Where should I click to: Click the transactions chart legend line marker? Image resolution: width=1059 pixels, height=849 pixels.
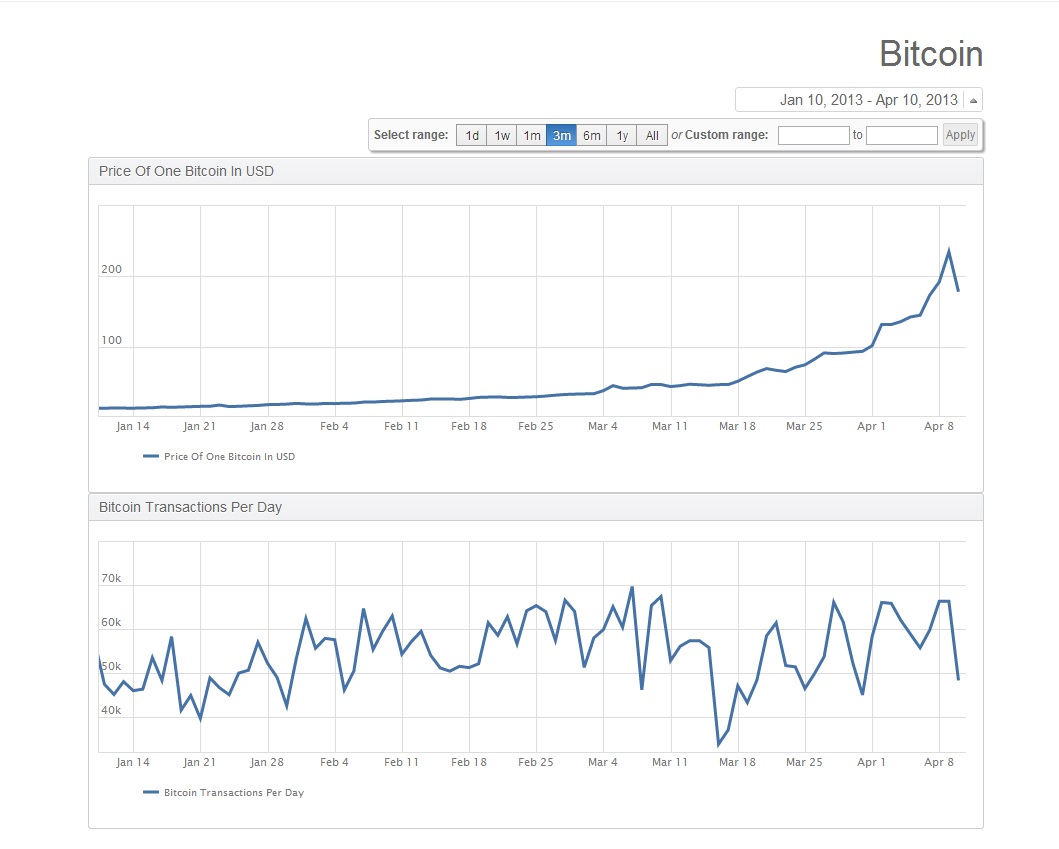[149, 791]
